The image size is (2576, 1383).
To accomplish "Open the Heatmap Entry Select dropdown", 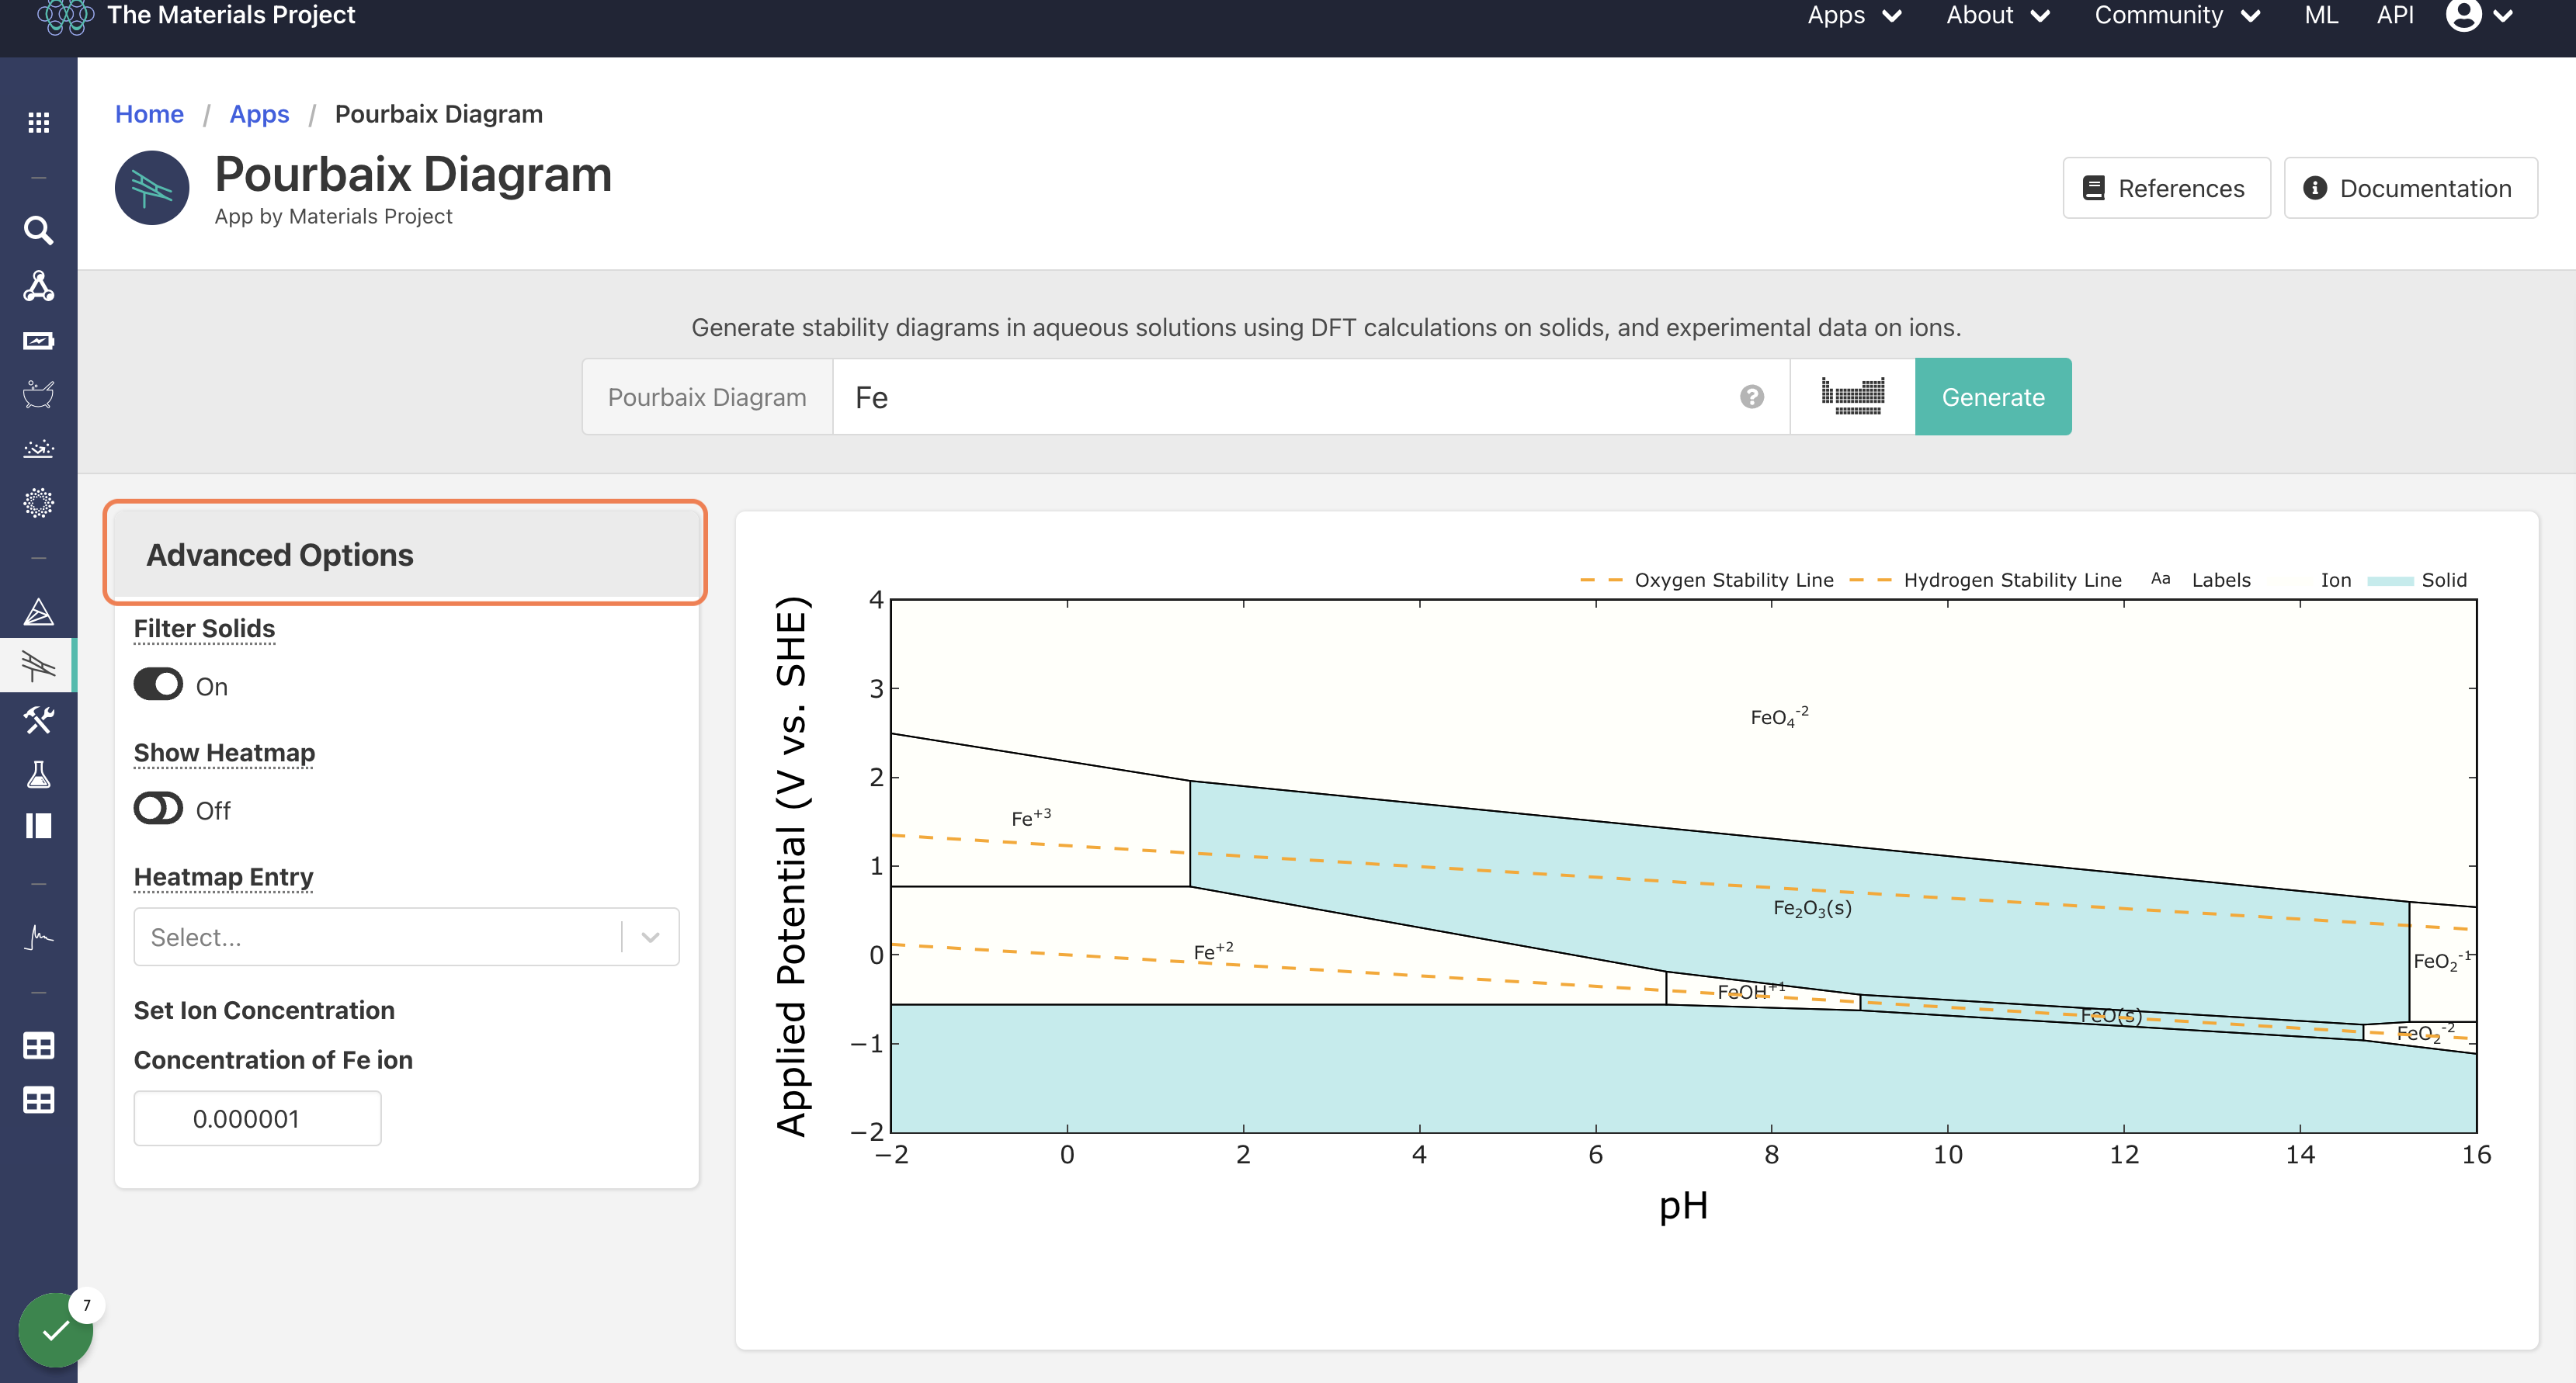I will 406,937.
